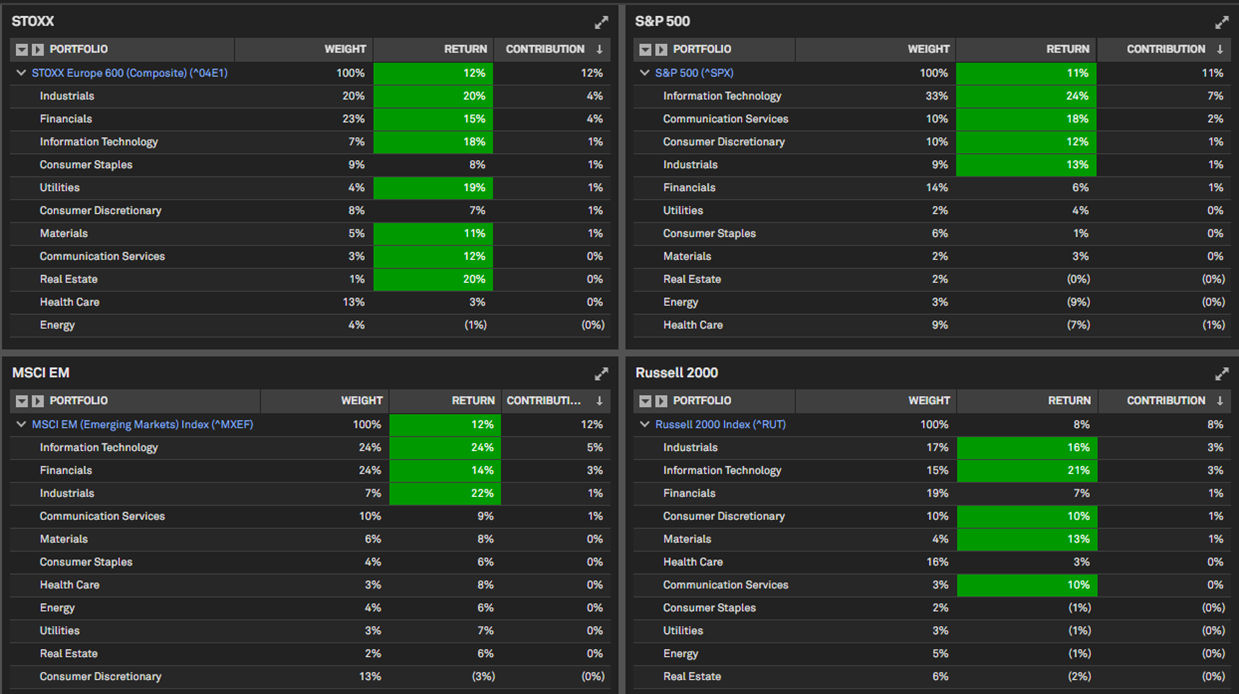Click the Russell 2000 panel title
Screen dimensions: 1239x694
coord(676,373)
